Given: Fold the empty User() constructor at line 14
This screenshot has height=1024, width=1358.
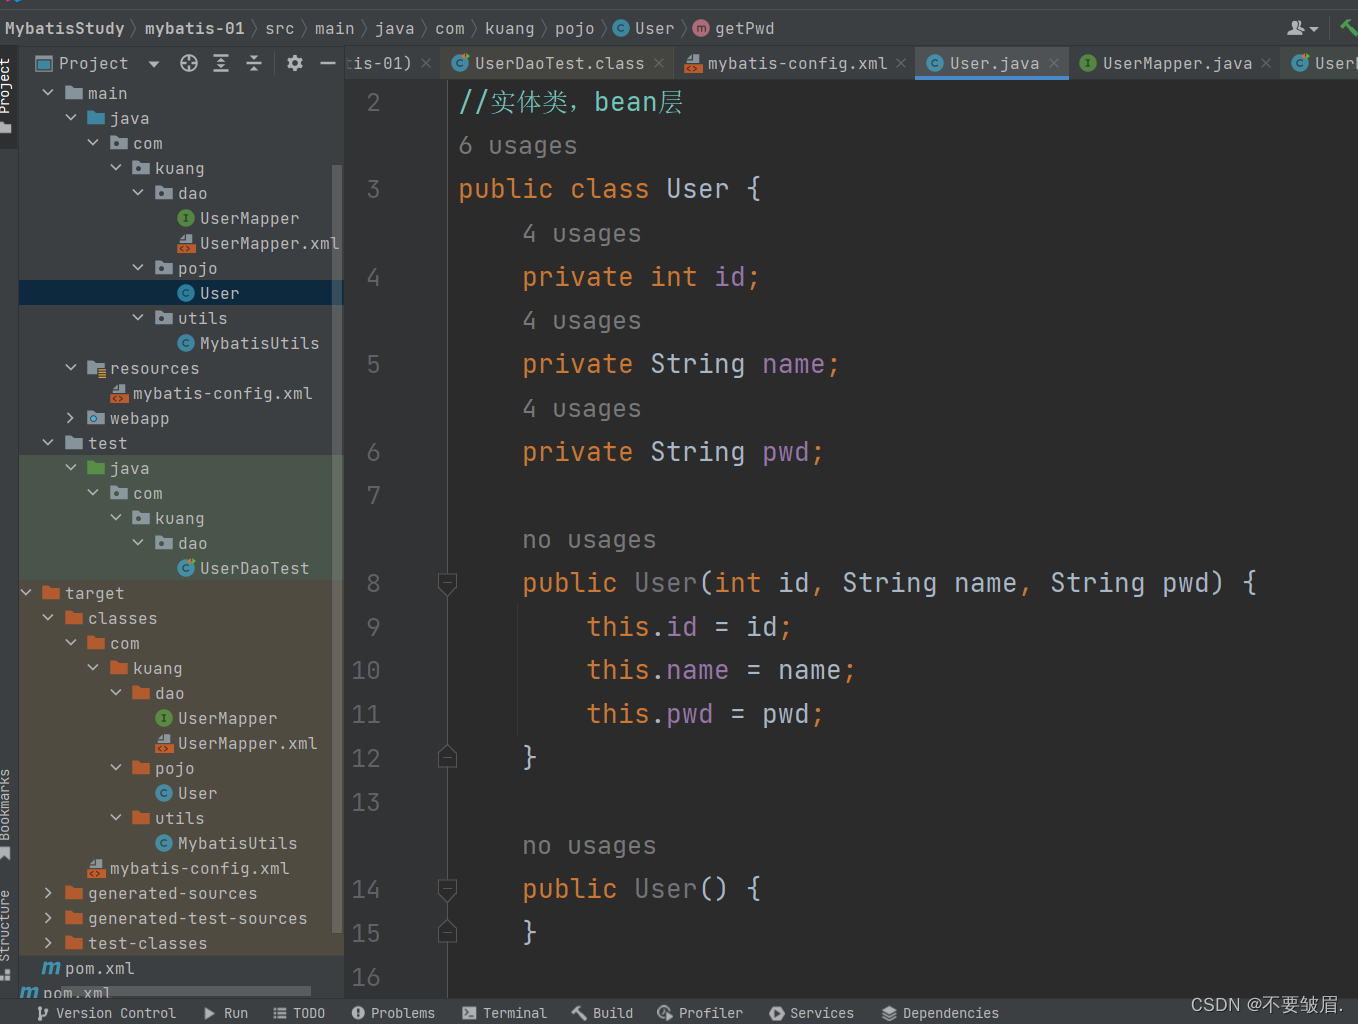Looking at the screenshot, I should 447,889.
